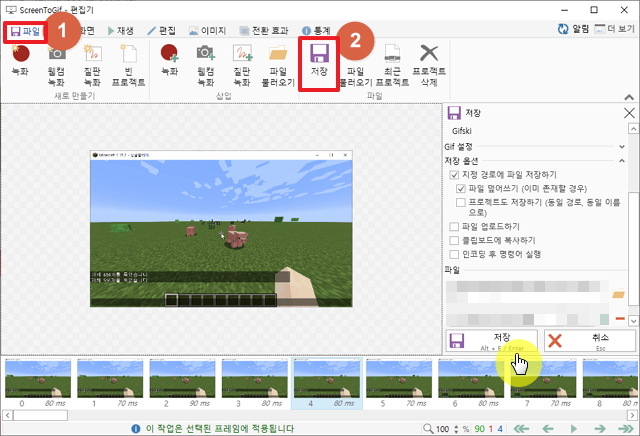The height and width of the screenshot is (436, 640).
Task: Click the zoom magnifier icon
Action: 428,429
